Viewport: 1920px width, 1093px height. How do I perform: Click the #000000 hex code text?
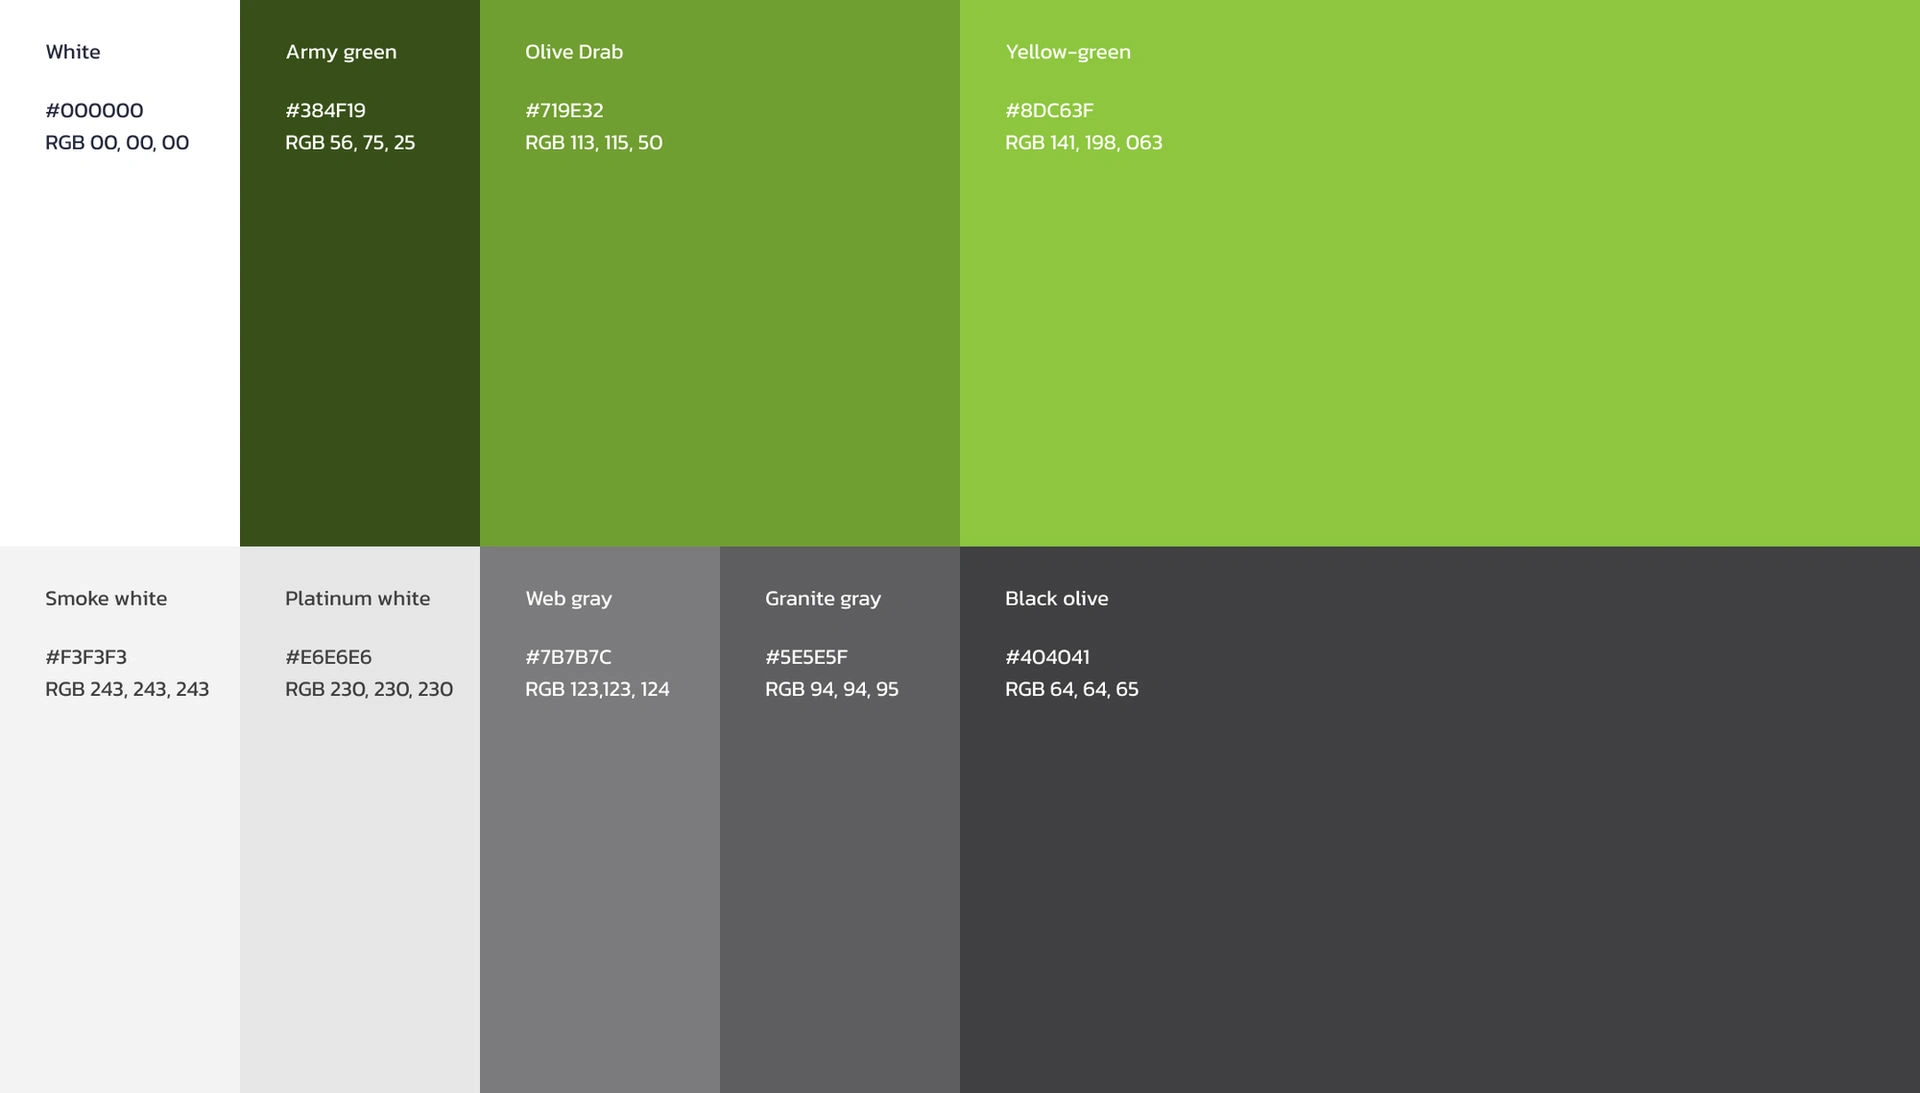point(94,110)
